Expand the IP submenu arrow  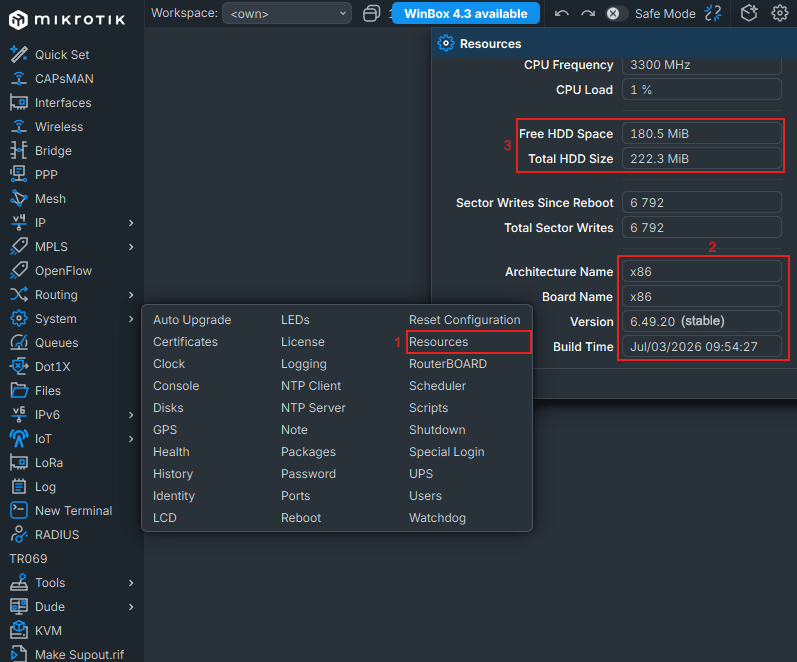click(131, 223)
